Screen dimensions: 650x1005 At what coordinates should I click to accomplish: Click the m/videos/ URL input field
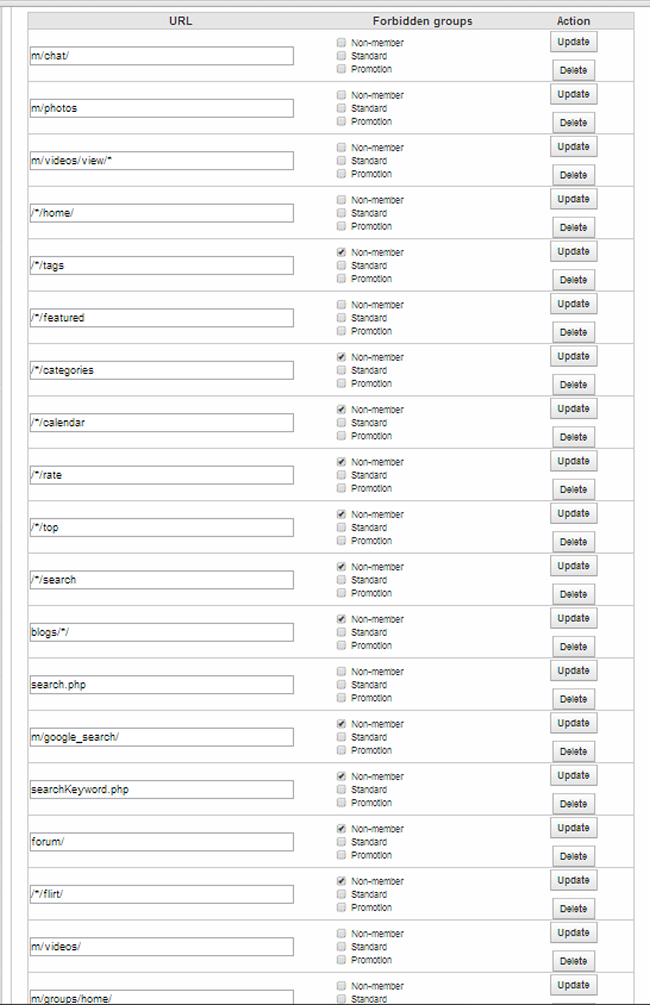point(161,947)
